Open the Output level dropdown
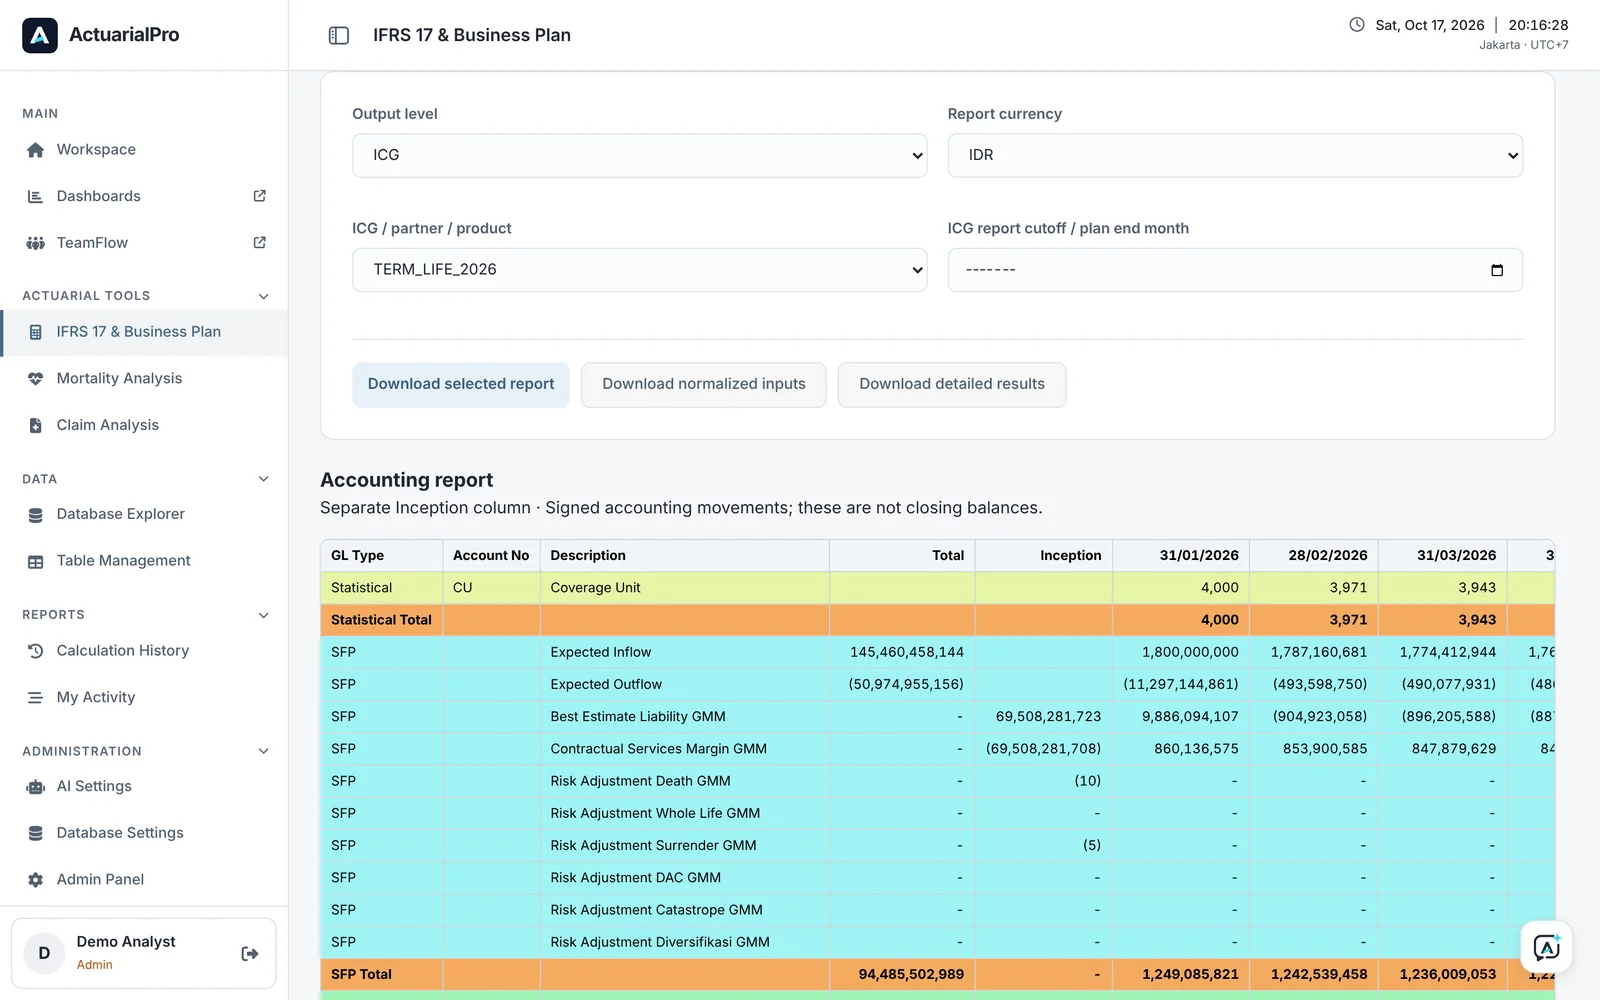This screenshot has width=1600, height=1000. (640, 155)
